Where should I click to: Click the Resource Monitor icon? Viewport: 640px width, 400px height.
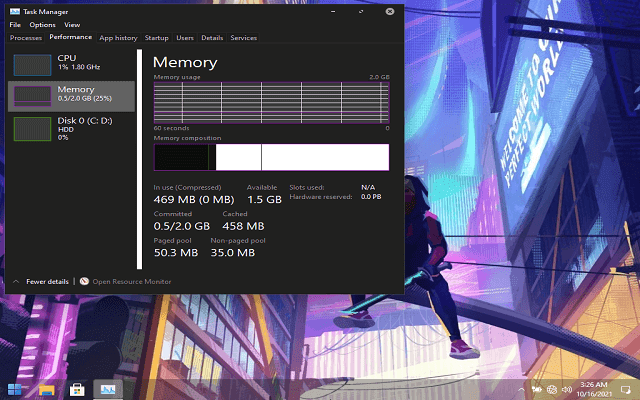pos(84,281)
